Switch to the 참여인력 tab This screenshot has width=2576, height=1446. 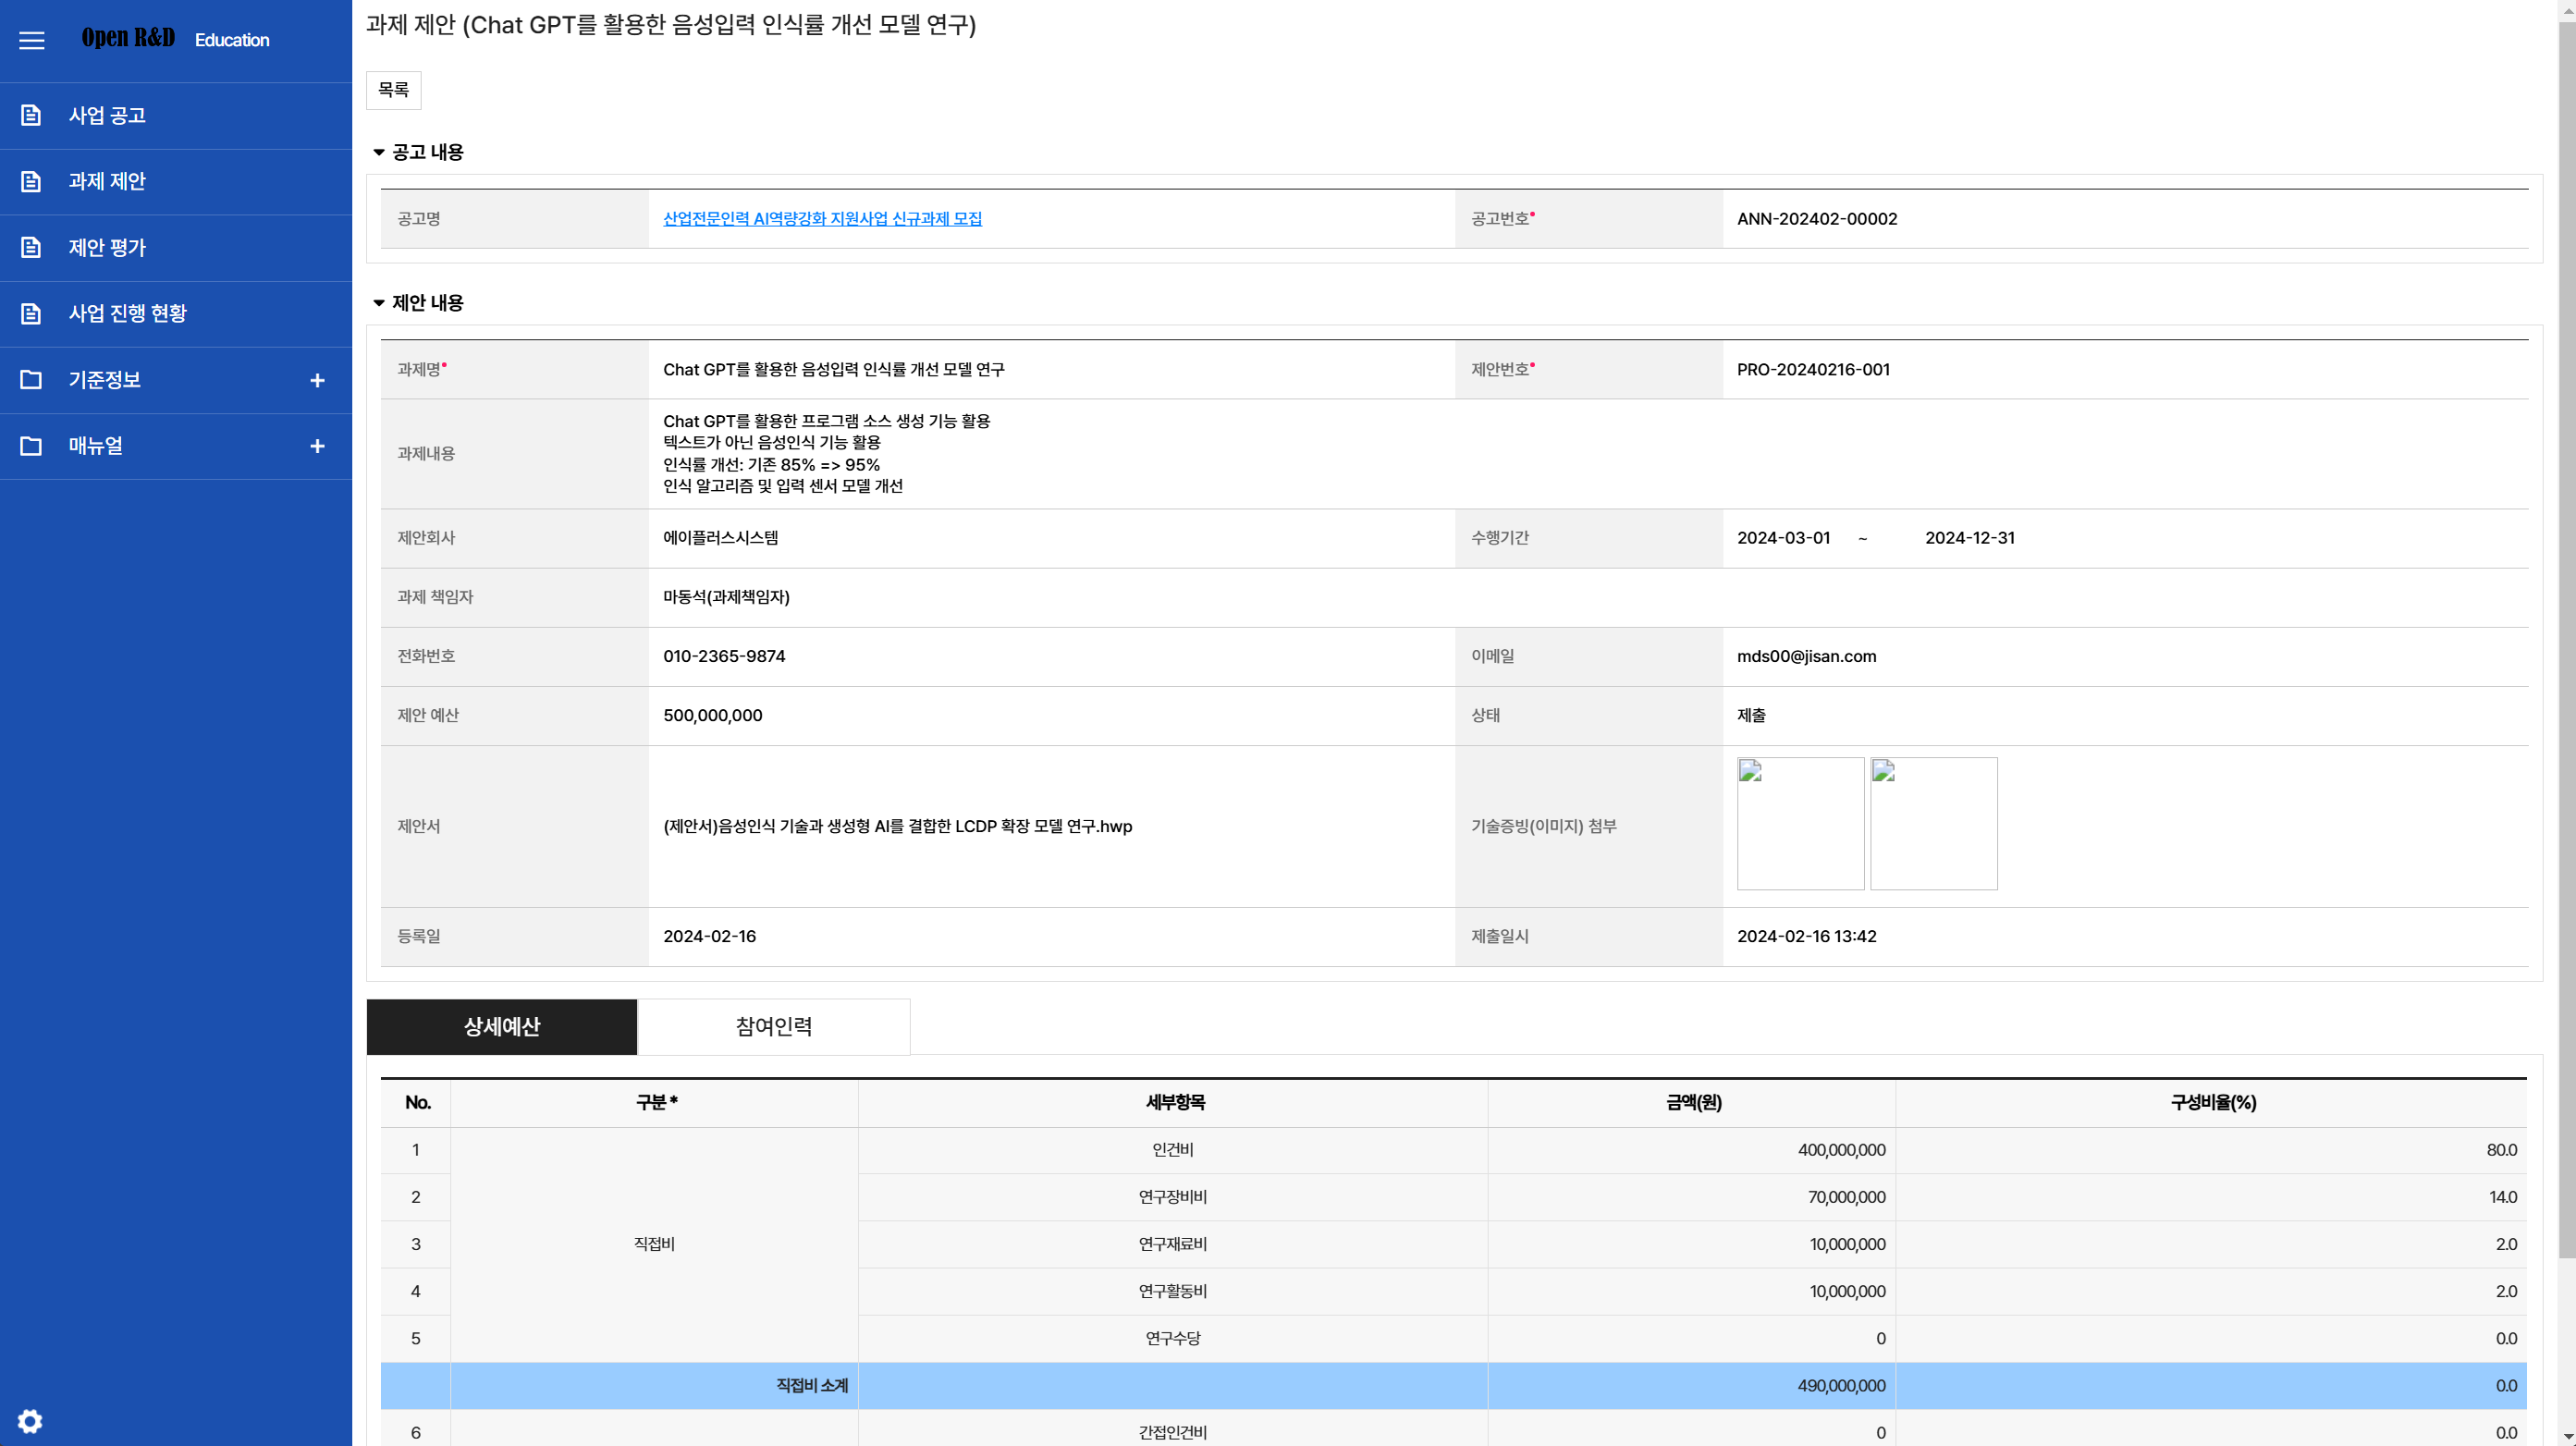(773, 1026)
